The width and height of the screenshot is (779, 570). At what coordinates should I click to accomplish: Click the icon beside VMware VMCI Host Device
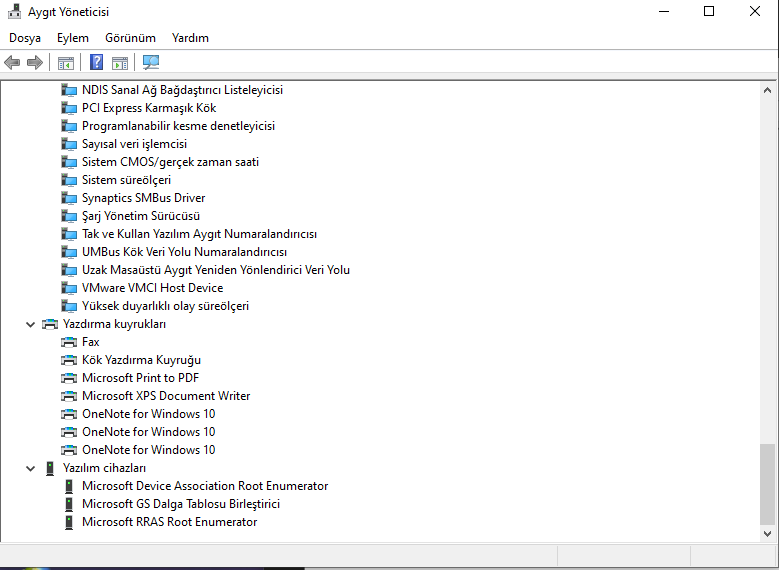(69, 288)
